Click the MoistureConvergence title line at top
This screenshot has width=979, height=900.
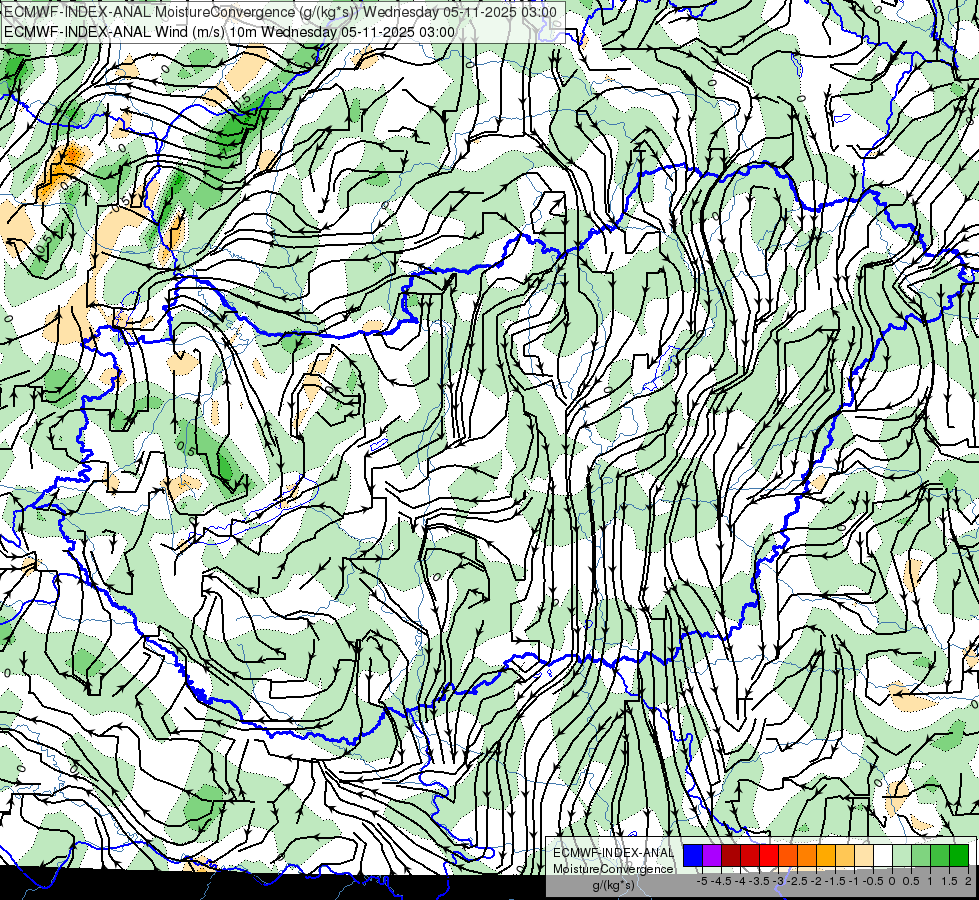click(280, 12)
